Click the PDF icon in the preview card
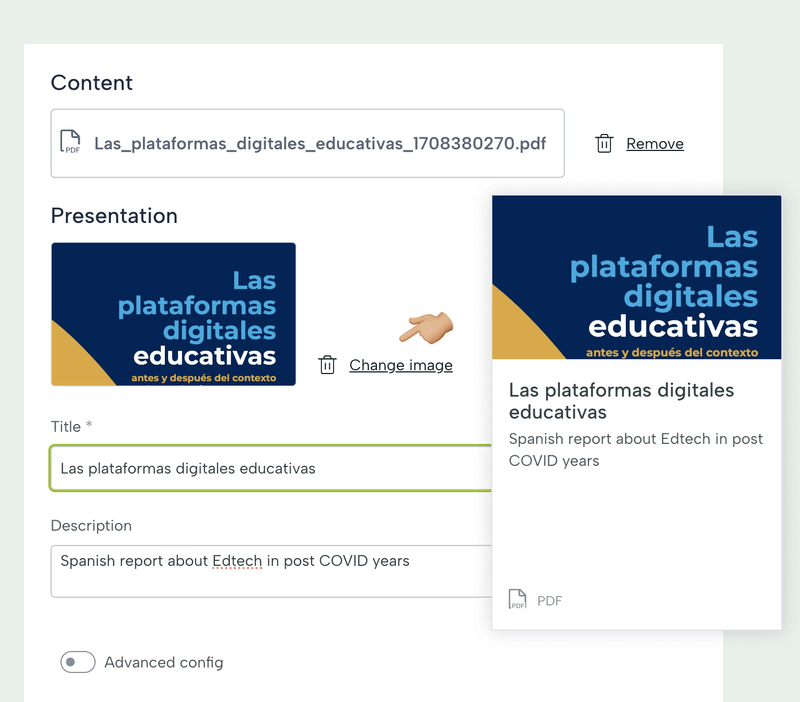 pos(517,600)
